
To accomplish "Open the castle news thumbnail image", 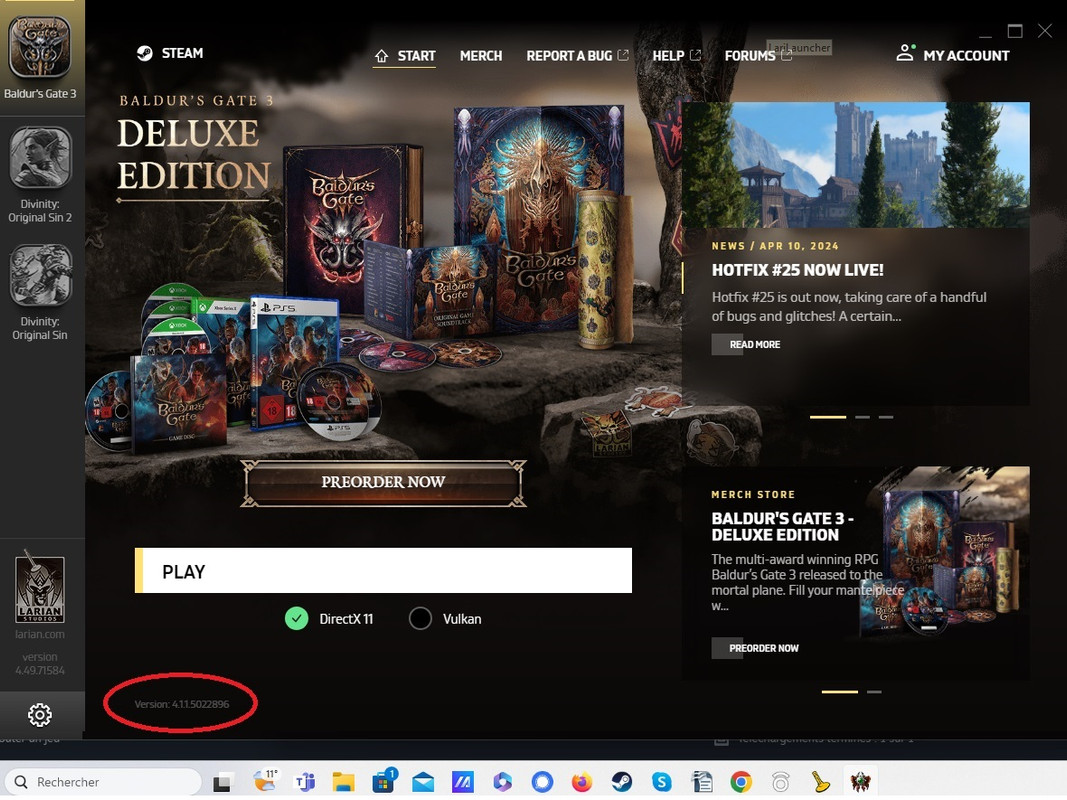I will 856,165.
